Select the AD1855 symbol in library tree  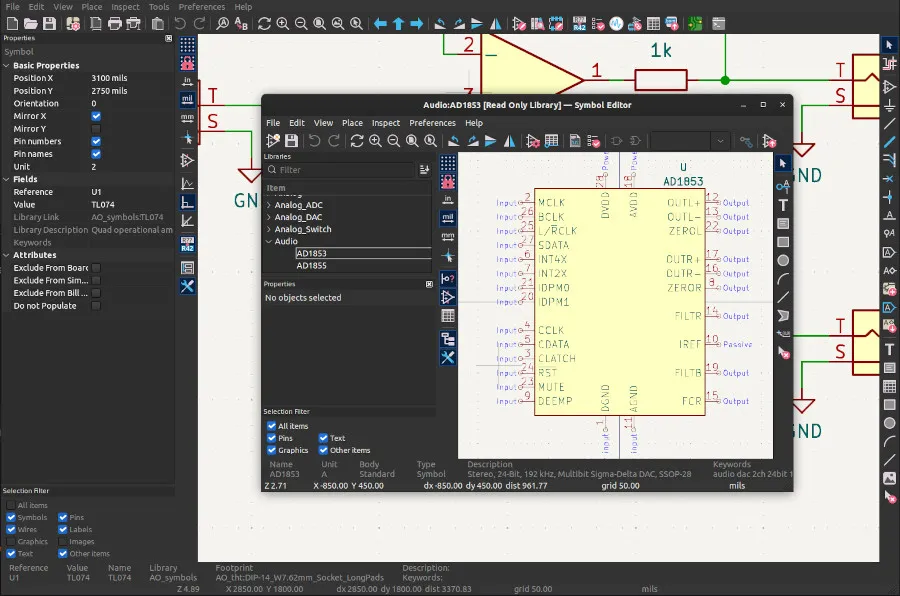tap(311, 265)
